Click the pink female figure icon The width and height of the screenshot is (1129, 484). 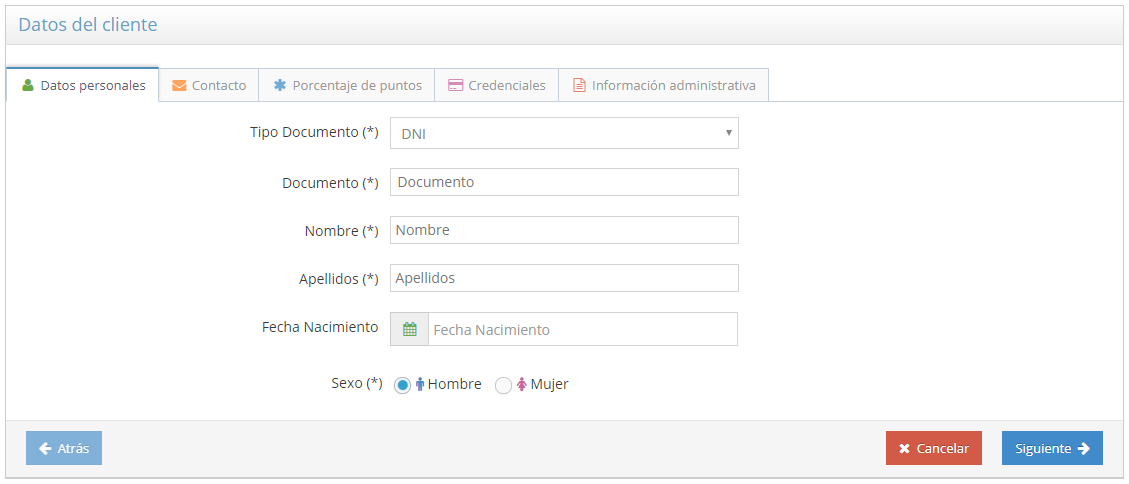tap(521, 384)
